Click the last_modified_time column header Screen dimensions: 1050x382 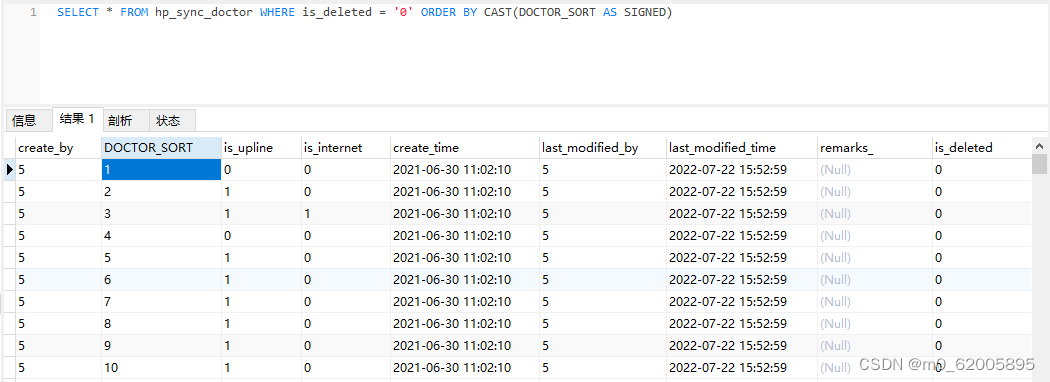[742, 147]
